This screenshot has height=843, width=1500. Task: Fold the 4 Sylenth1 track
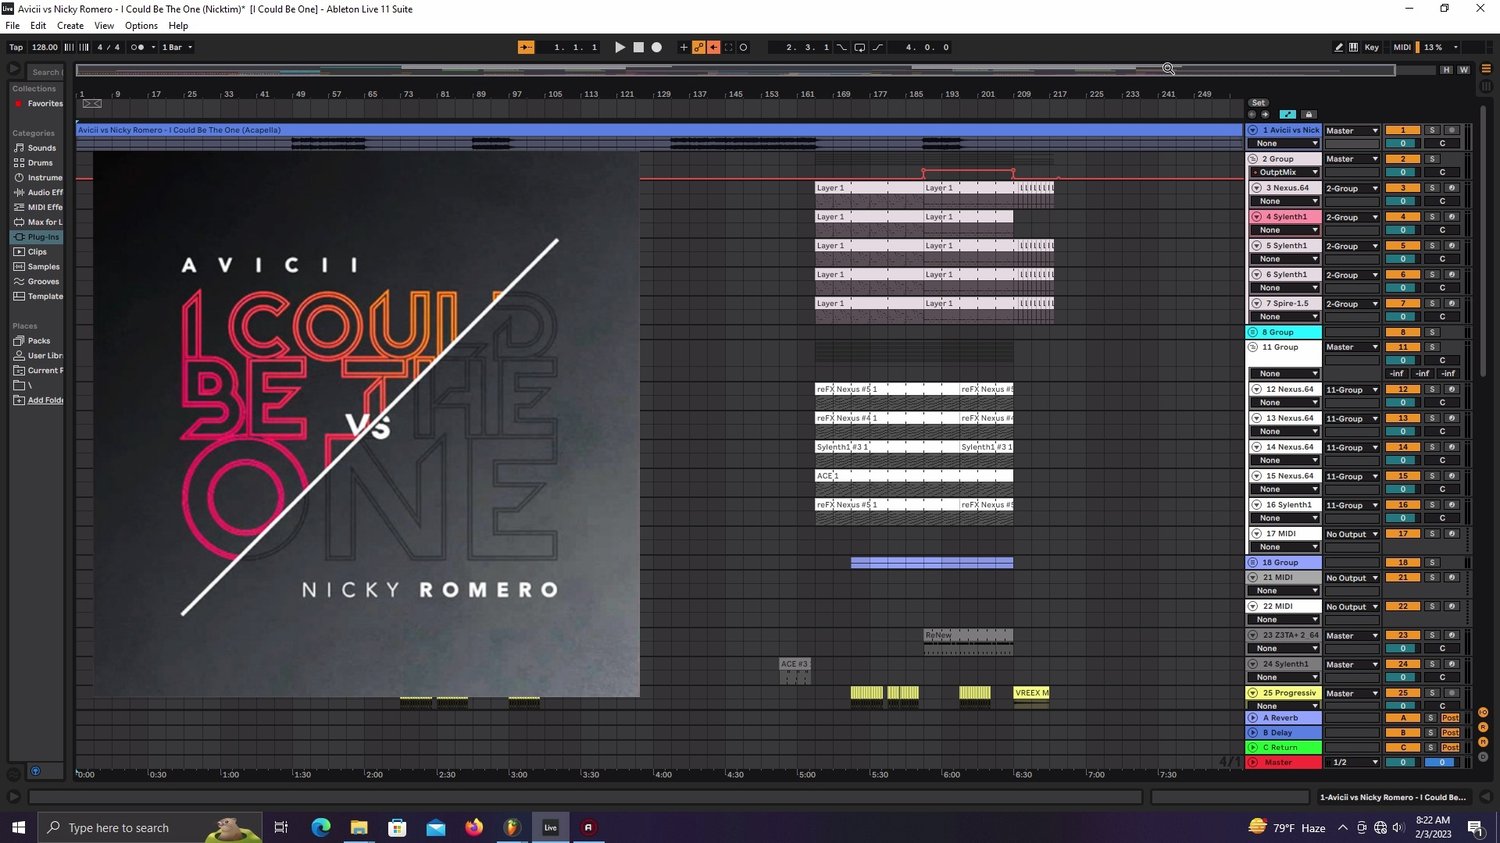[1257, 217]
